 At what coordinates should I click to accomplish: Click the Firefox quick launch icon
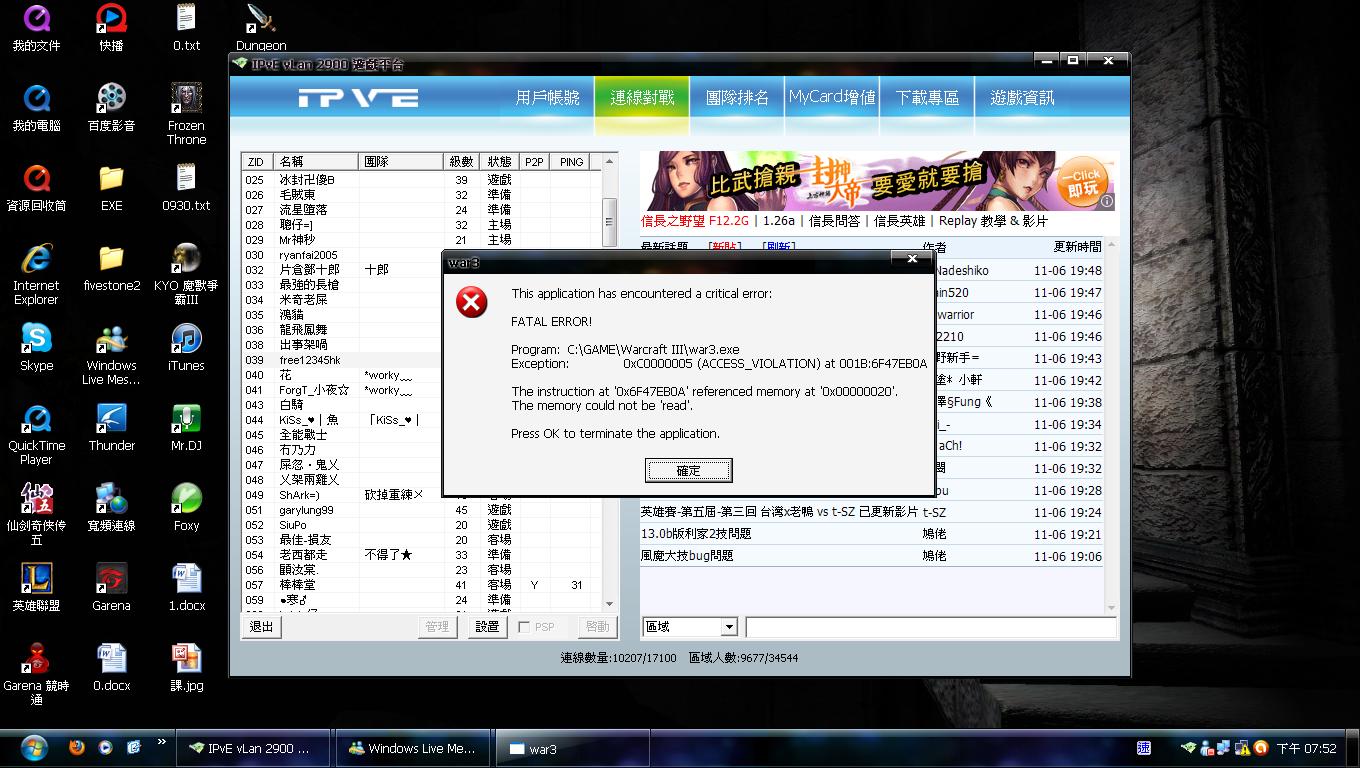pos(77,747)
